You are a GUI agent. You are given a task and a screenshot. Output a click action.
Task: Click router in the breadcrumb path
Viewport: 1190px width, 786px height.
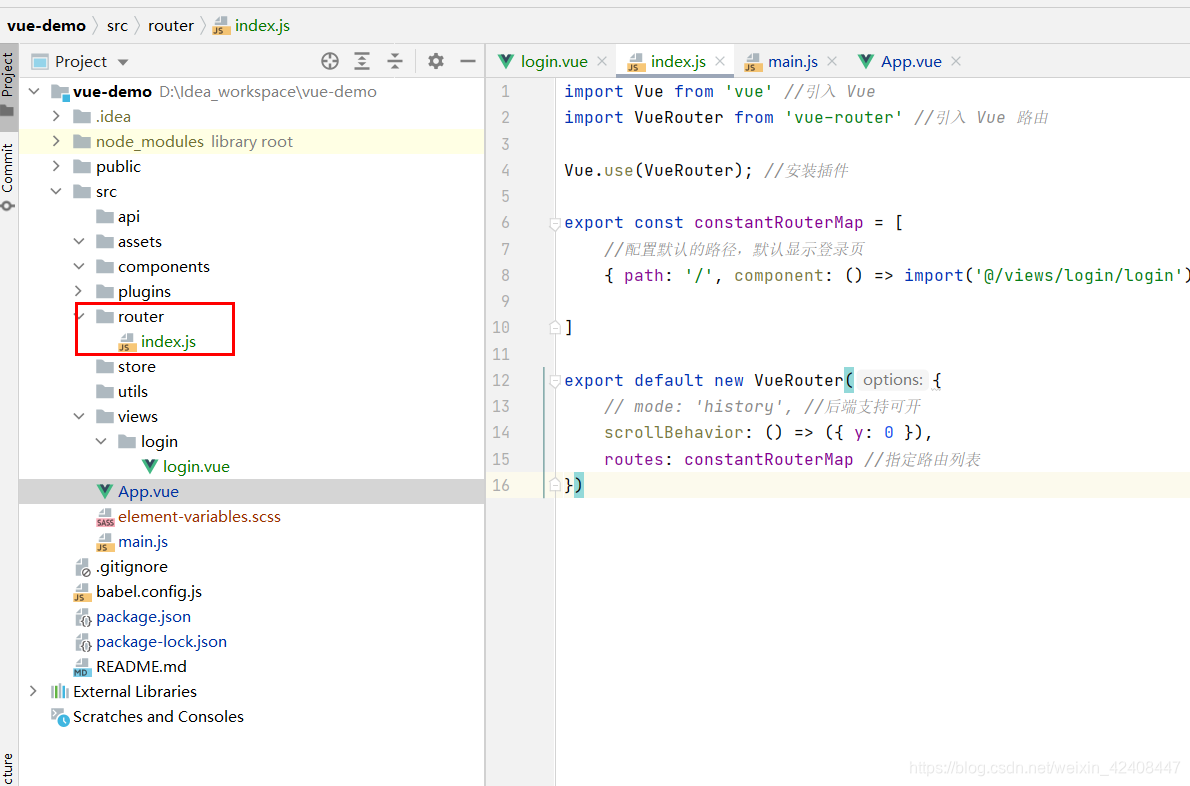click(171, 26)
